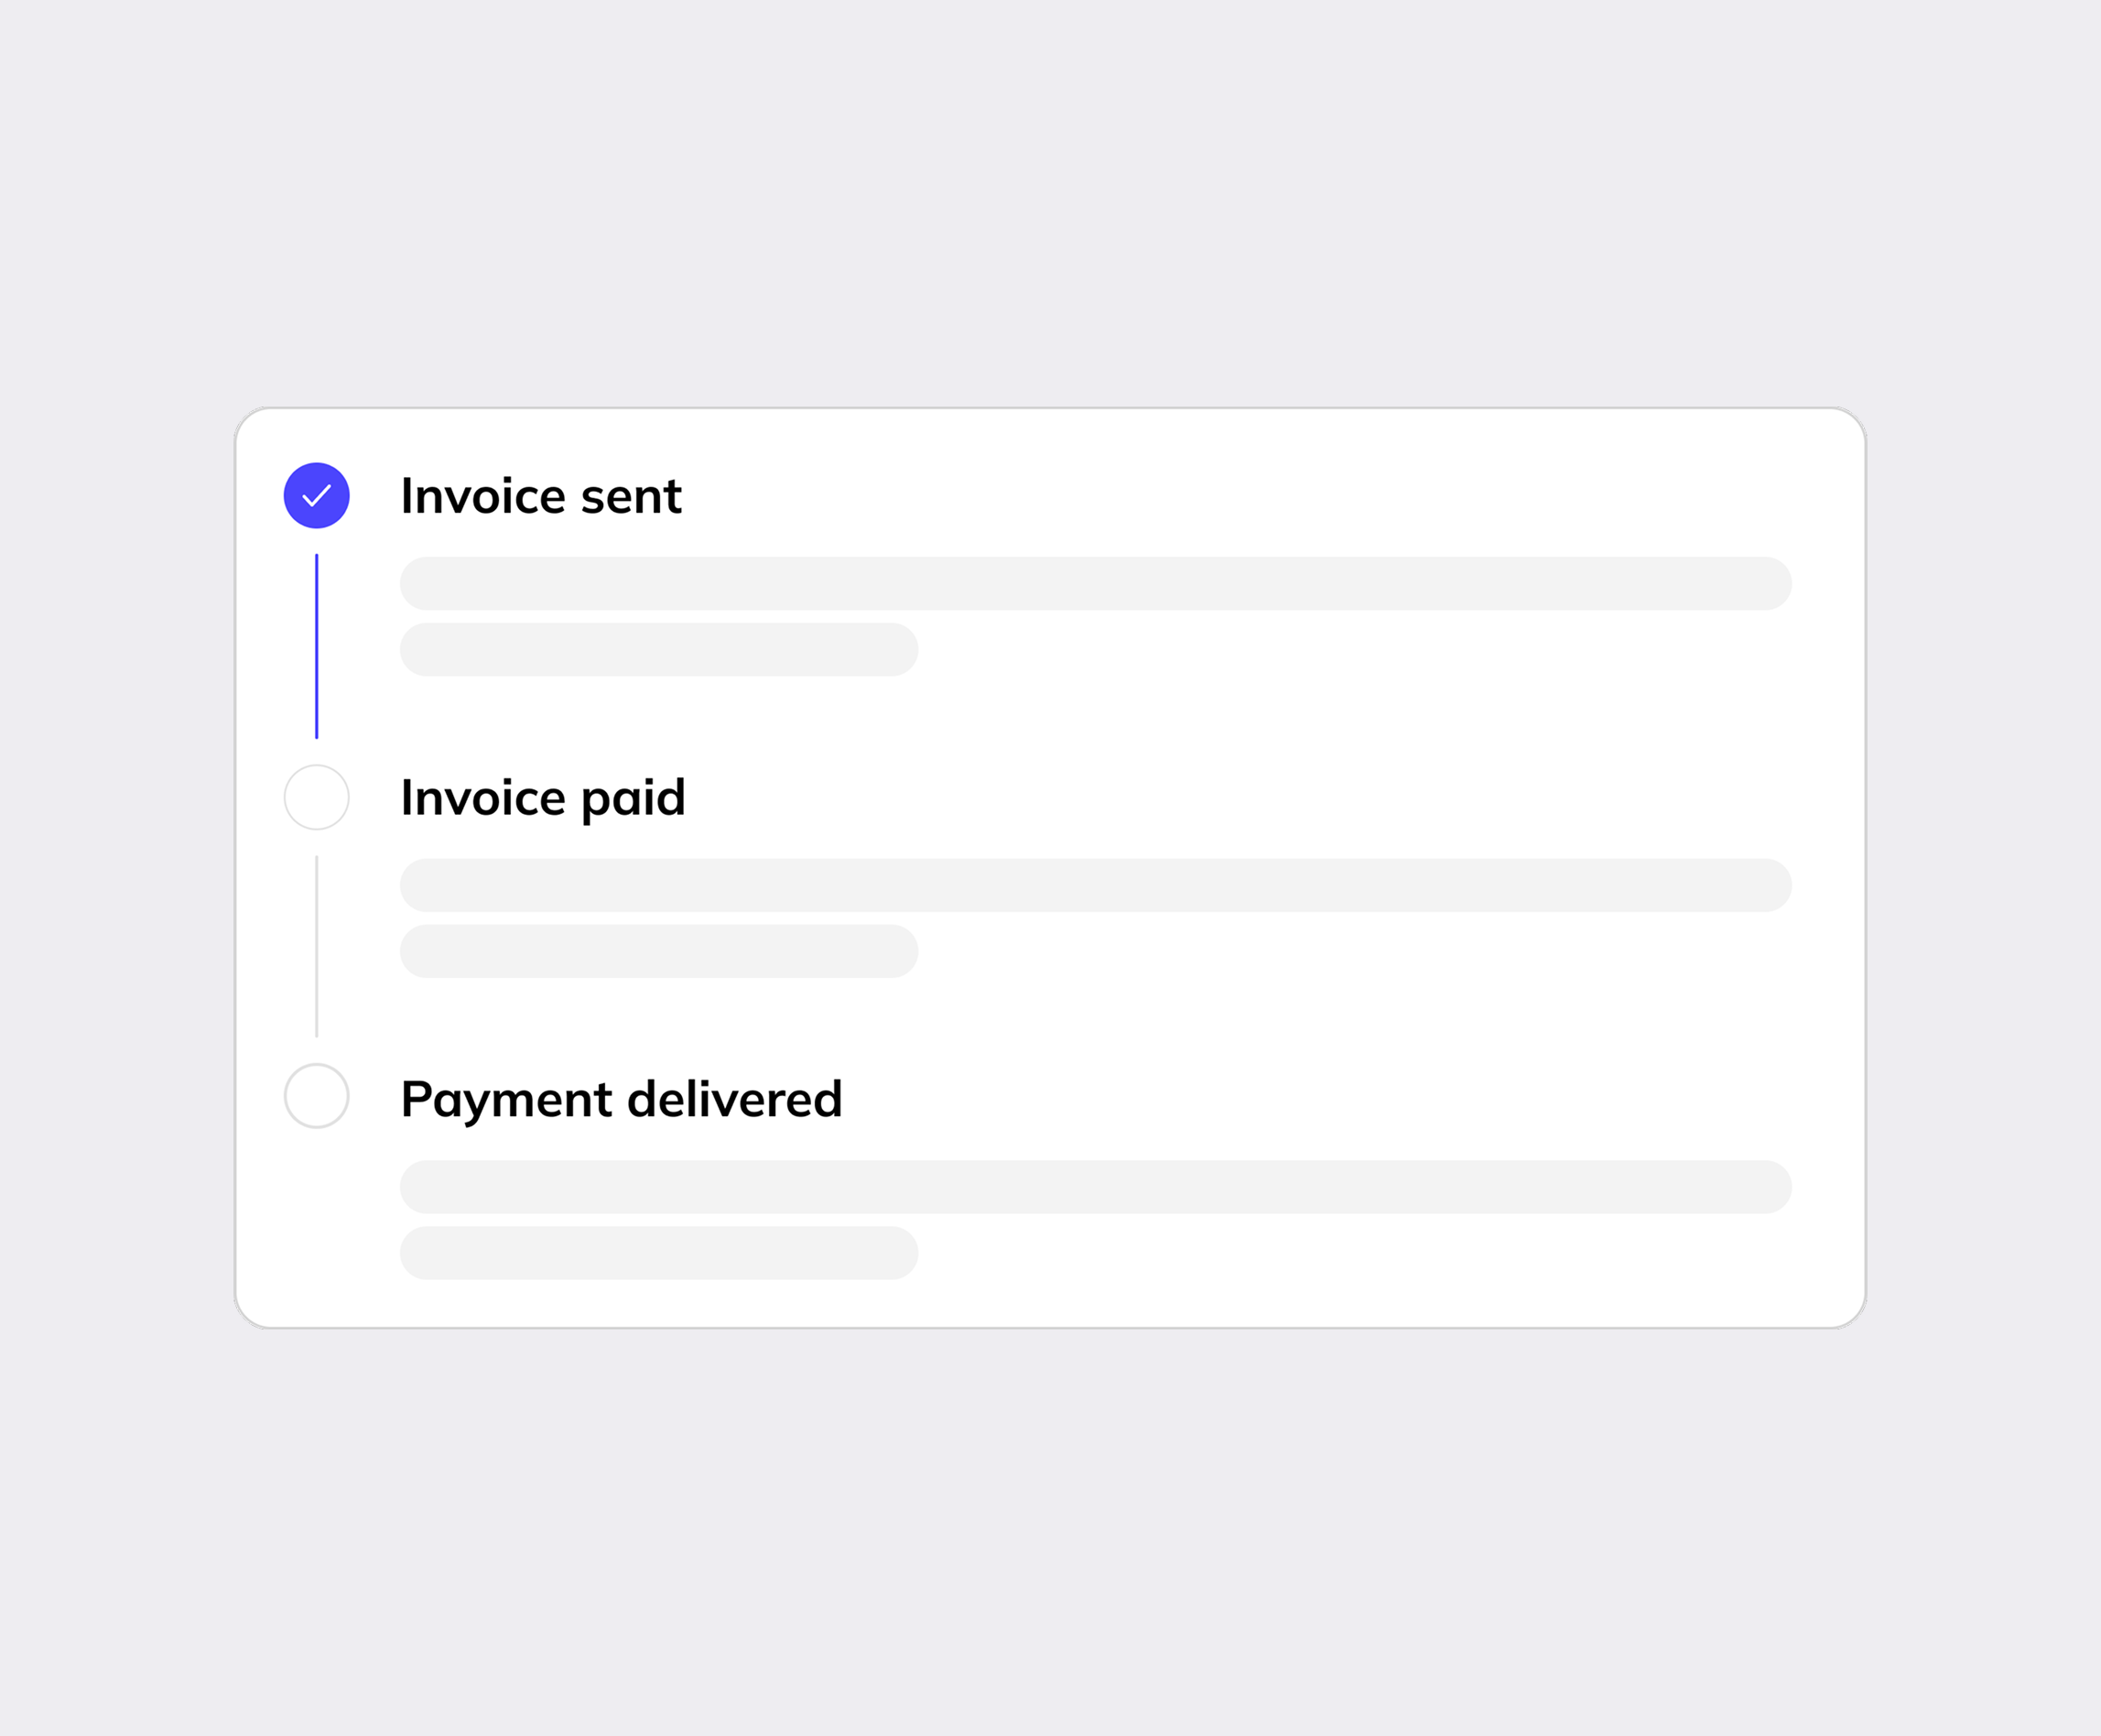Click the Invoice paid heading
The image size is (2101, 1736).
[543, 800]
